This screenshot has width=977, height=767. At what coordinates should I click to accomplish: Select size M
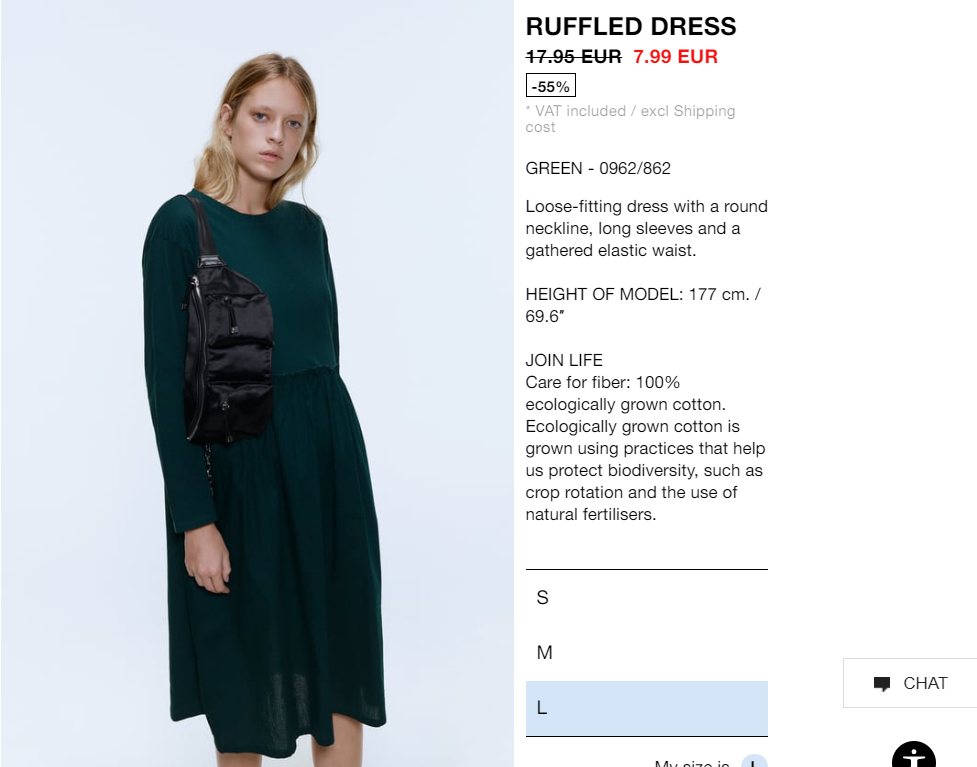(646, 652)
